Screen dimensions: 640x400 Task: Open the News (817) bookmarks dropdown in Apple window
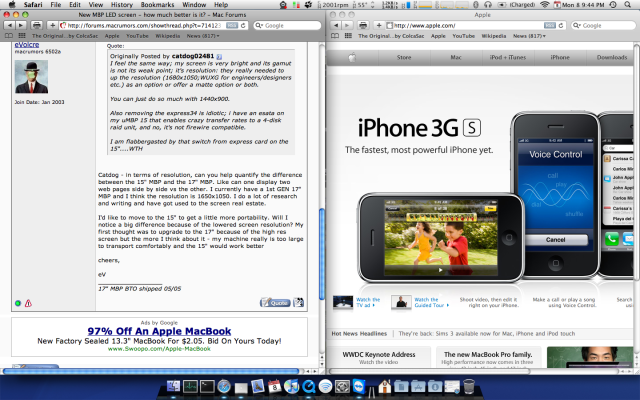point(529,36)
